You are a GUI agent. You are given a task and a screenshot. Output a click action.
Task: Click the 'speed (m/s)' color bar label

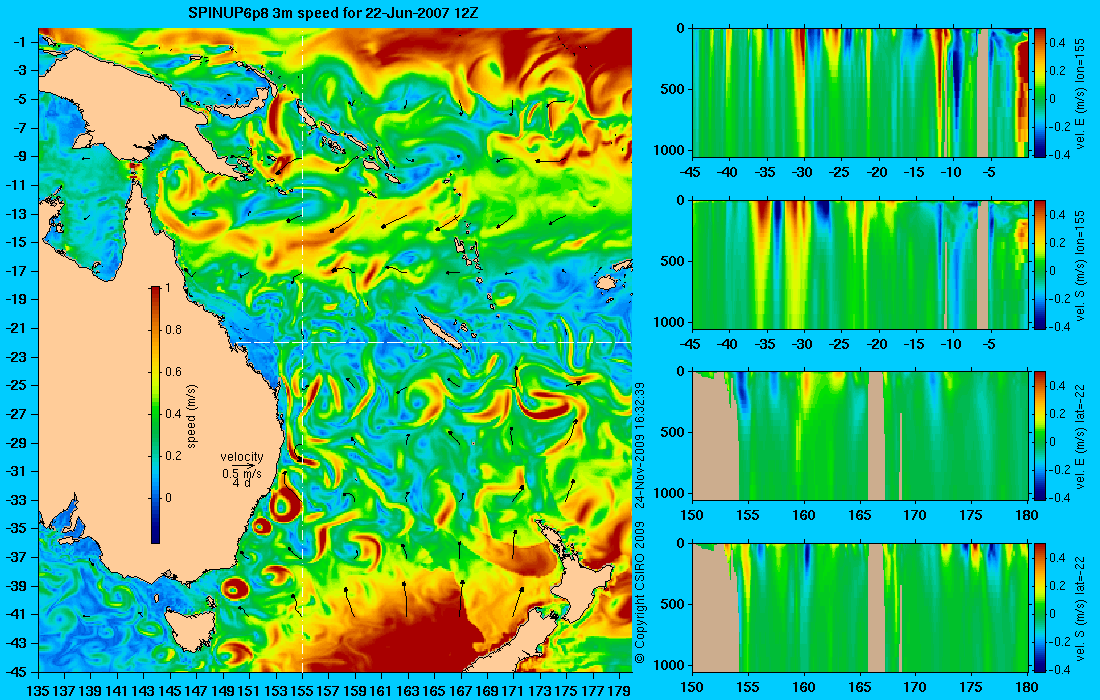click(192, 416)
